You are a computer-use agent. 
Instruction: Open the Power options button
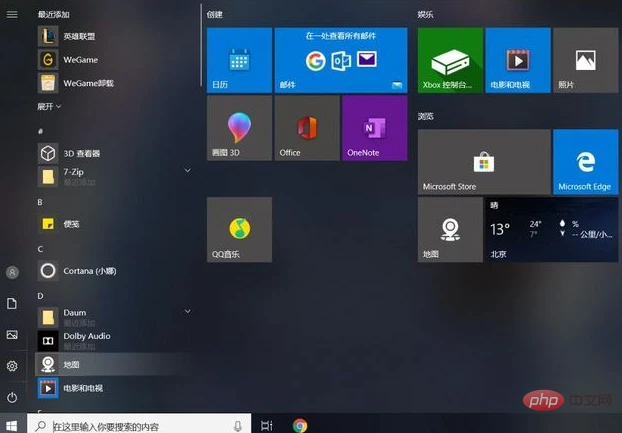(12, 397)
